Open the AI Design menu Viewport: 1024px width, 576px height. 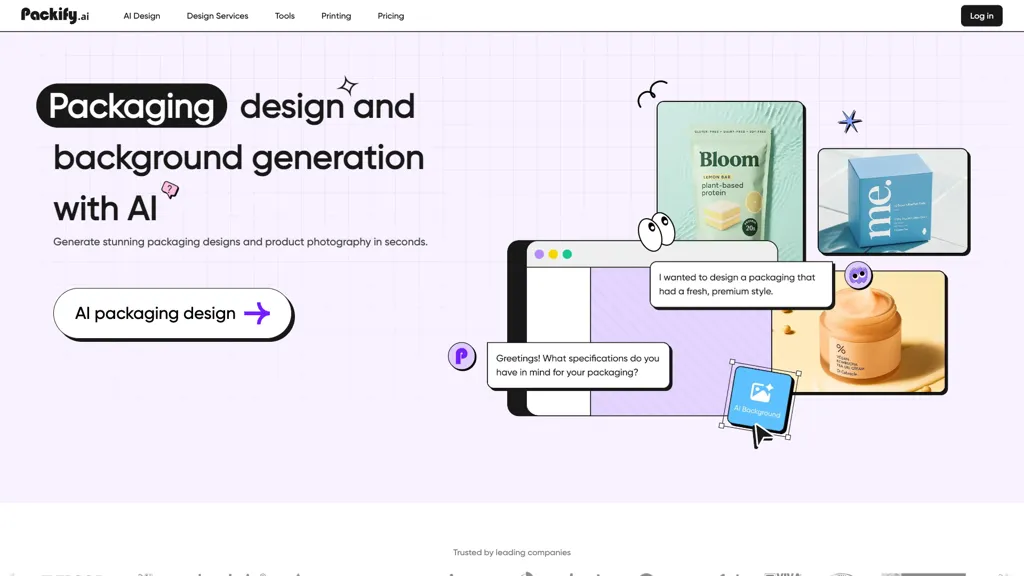coord(142,16)
